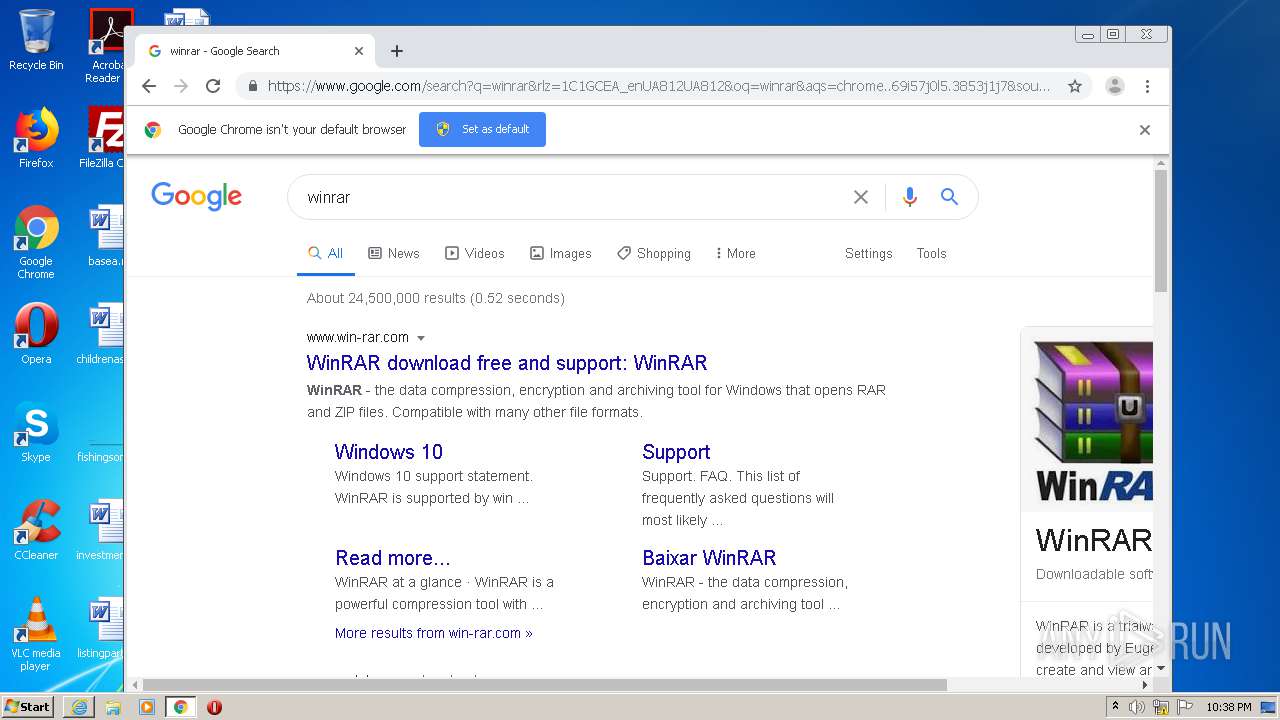Click the Opera taskbar icon
This screenshot has width=1280, height=720.
pyautogui.click(x=214, y=707)
